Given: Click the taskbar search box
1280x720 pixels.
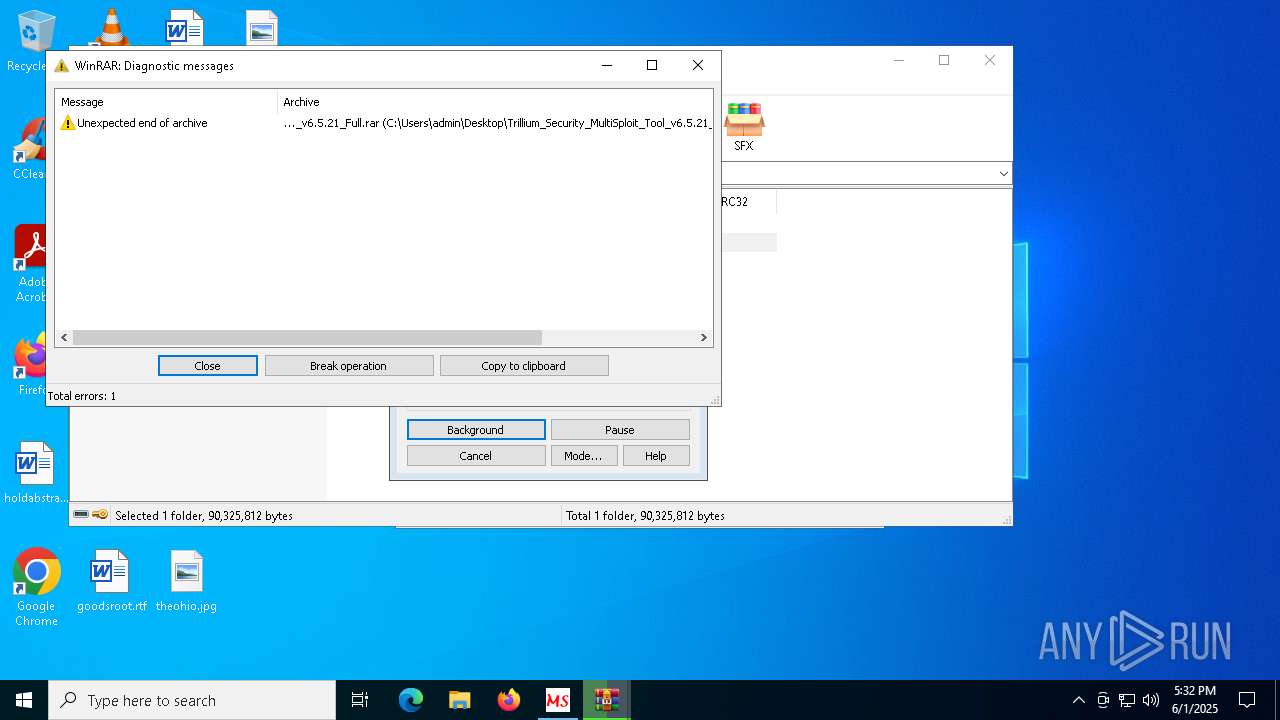Looking at the screenshot, I should [192, 700].
